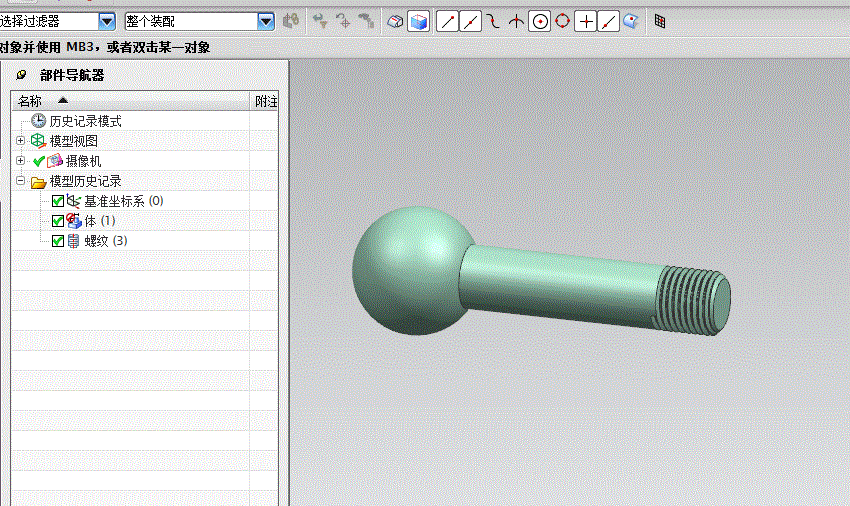Enable the Intersection snap icon

tap(516, 22)
